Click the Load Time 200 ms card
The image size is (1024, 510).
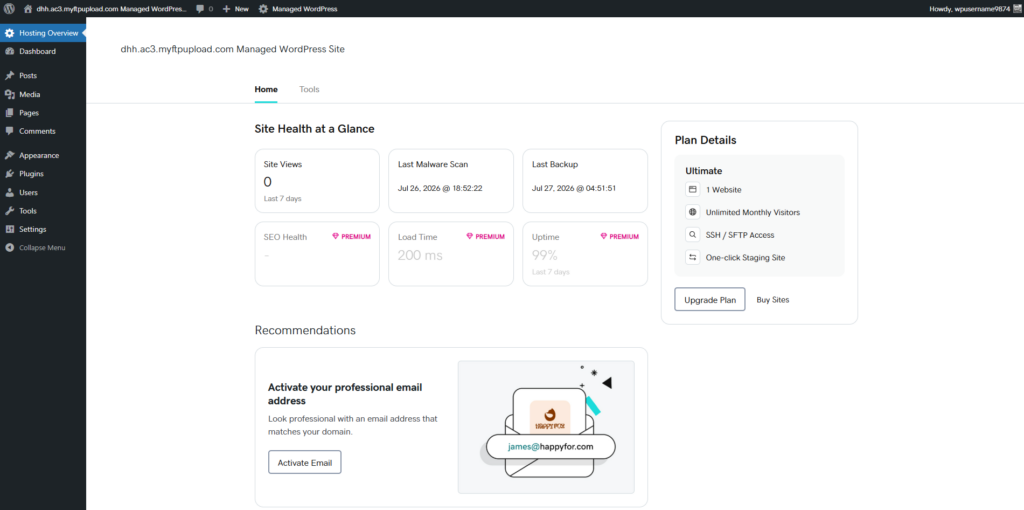tap(451, 254)
